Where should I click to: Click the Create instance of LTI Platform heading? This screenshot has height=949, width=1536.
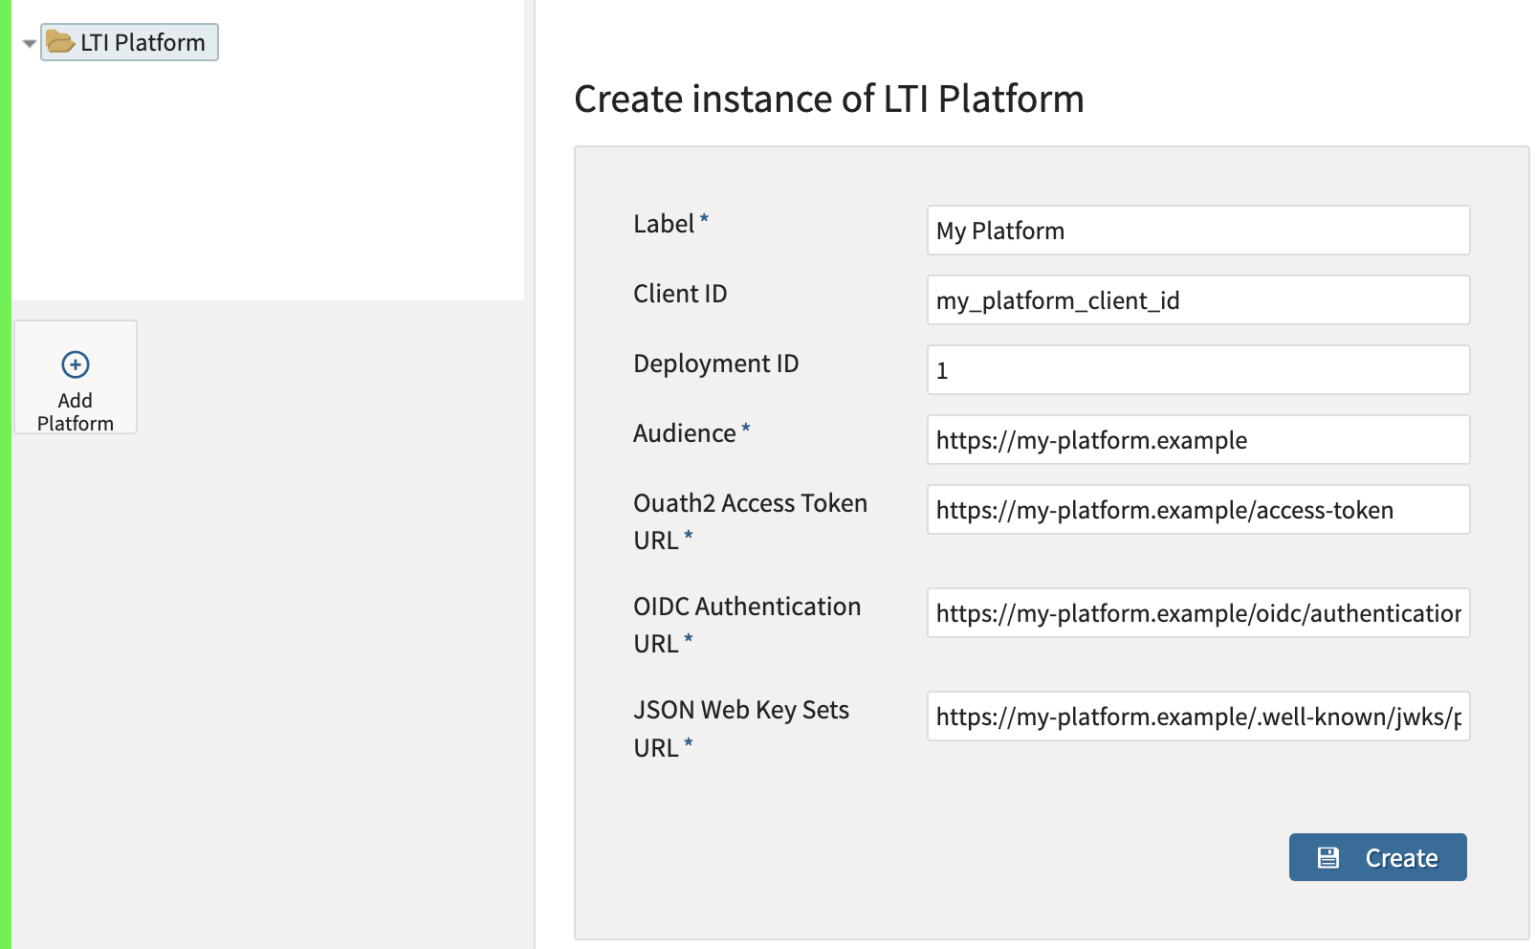pyautogui.click(x=828, y=99)
